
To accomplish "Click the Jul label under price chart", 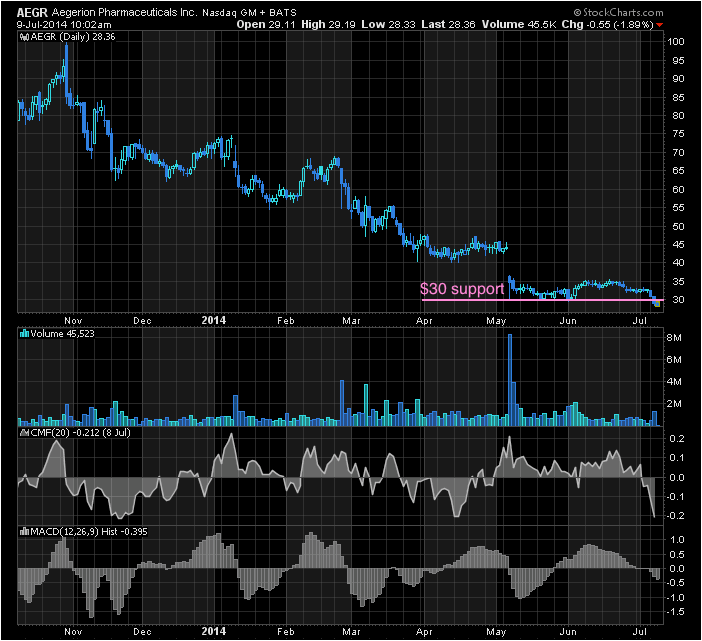I will (640, 321).
